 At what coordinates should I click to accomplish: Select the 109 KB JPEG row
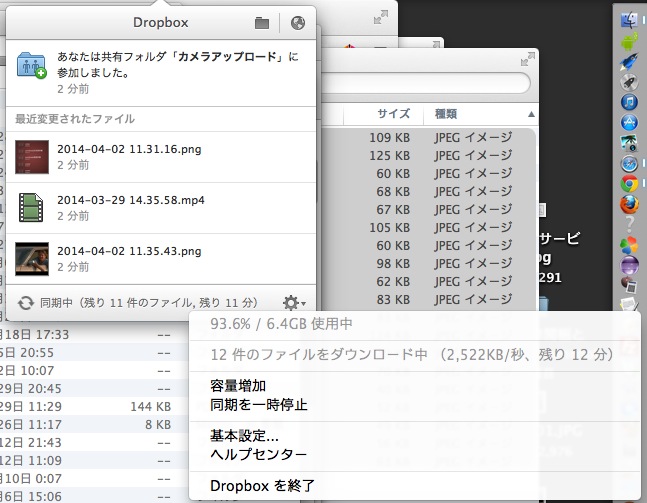pyautogui.click(x=429, y=137)
